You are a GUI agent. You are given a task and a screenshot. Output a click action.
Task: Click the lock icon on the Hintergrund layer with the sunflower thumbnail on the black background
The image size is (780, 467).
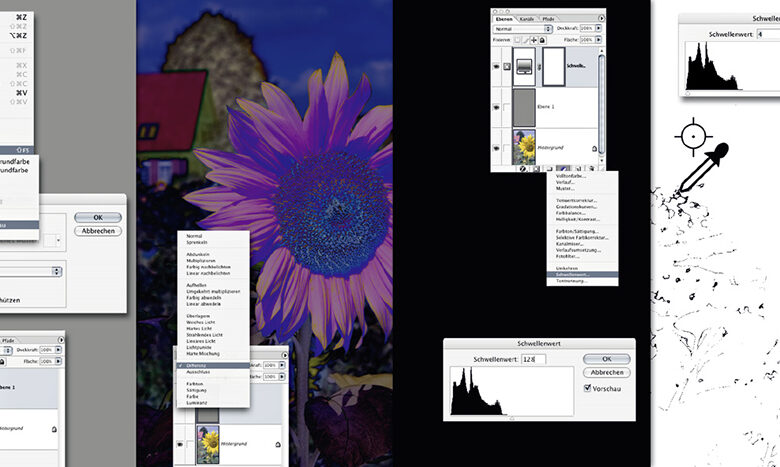click(x=595, y=148)
